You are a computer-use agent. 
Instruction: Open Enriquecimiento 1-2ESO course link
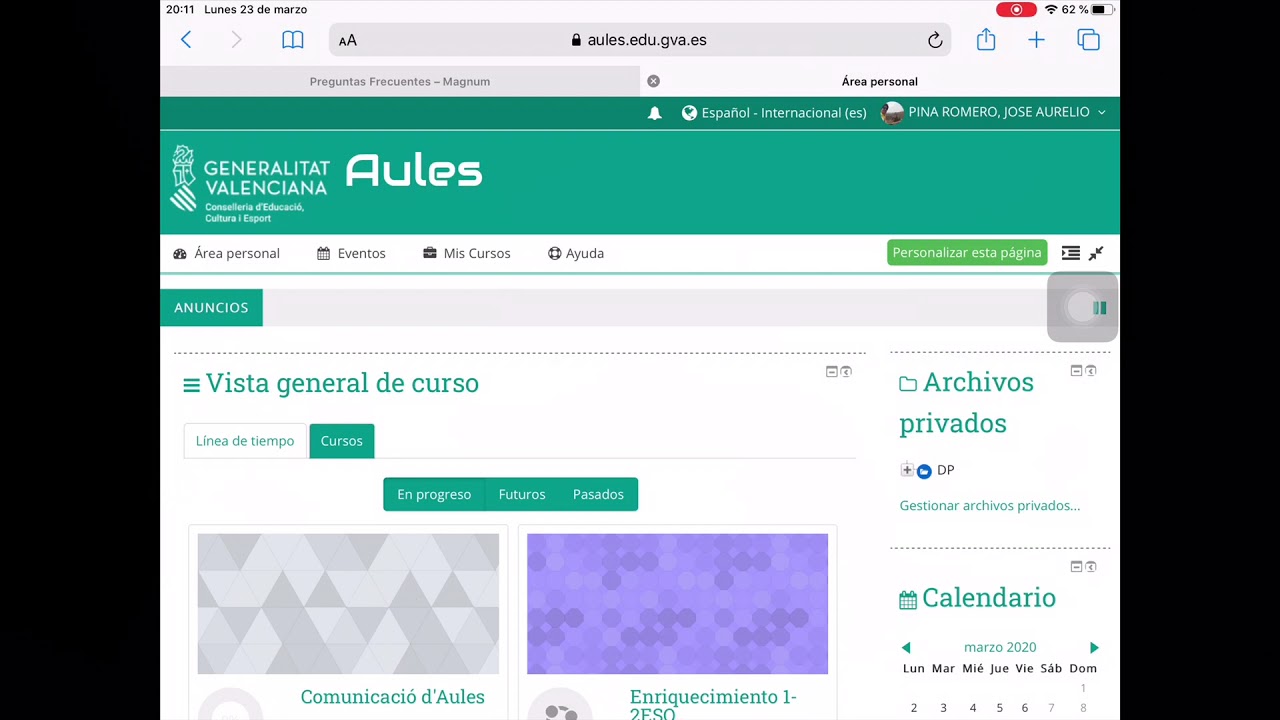click(x=713, y=704)
